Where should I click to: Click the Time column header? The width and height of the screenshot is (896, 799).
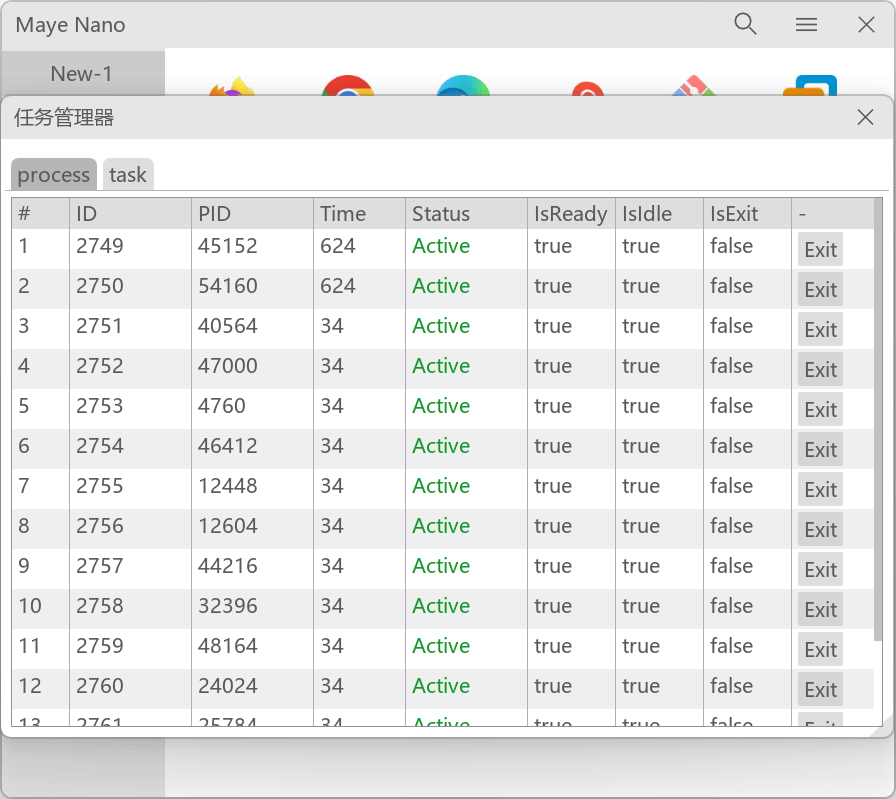pyautogui.click(x=358, y=214)
